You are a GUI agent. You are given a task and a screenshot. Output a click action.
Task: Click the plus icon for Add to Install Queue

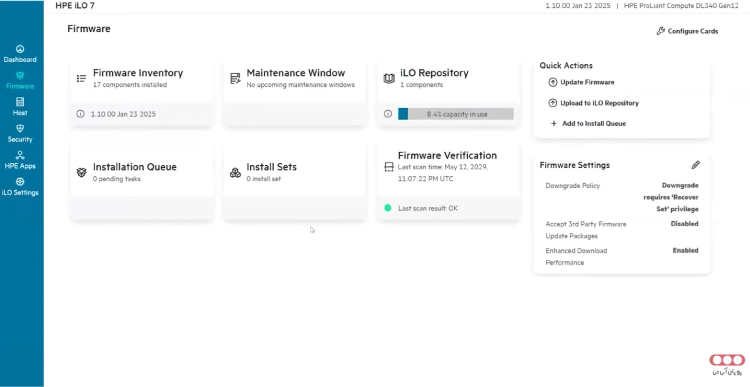[554, 123]
